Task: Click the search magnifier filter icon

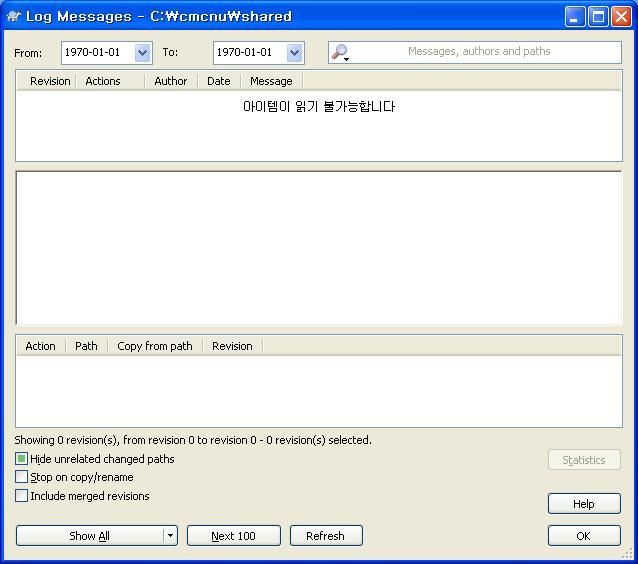Action: [340, 52]
